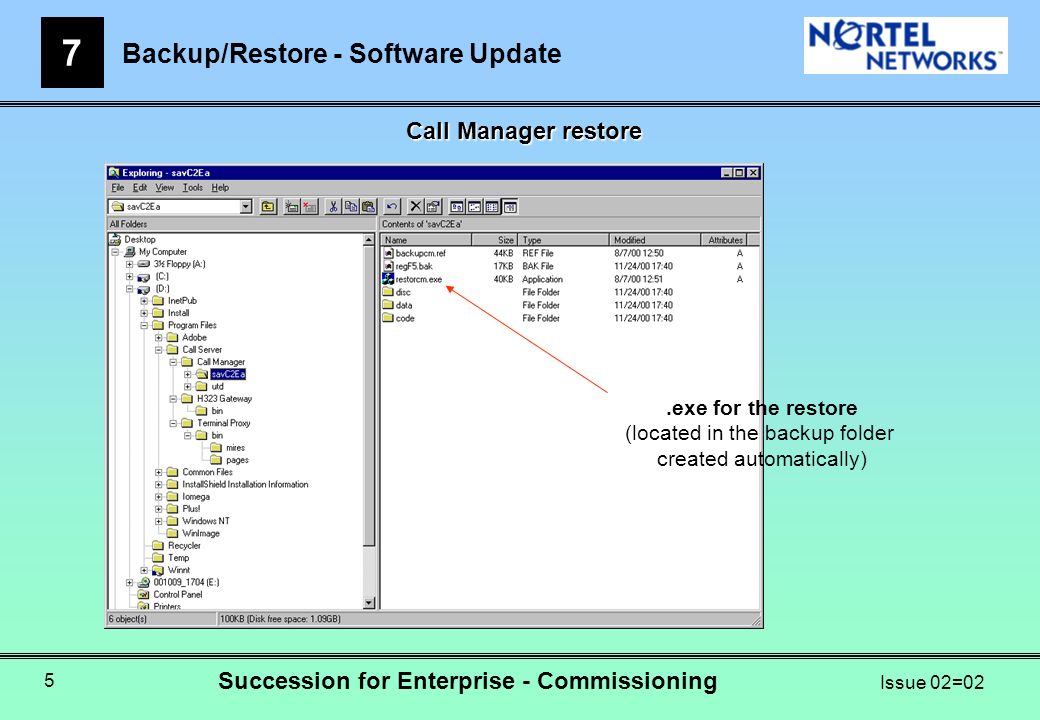The width and height of the screenshot is (1040, 720).
Task: Select the Iomega folder
Action: pyautogui.click(x=196, y=497)
